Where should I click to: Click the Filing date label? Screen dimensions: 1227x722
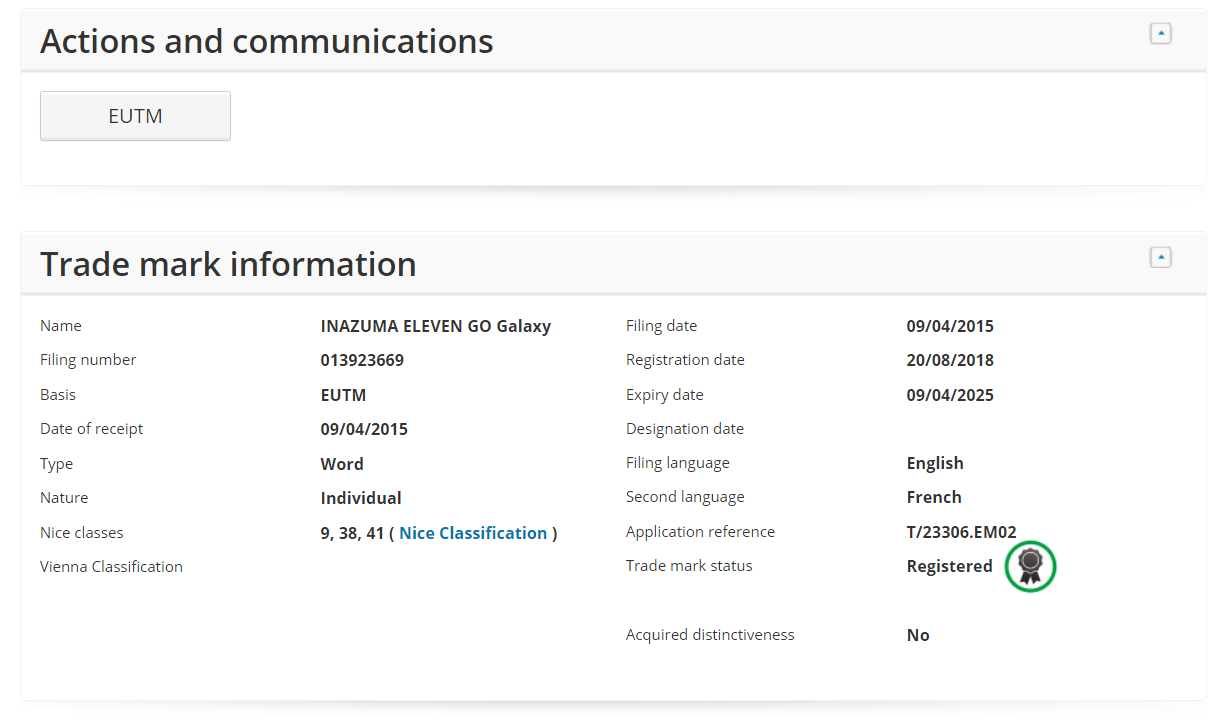pos(662,326)
